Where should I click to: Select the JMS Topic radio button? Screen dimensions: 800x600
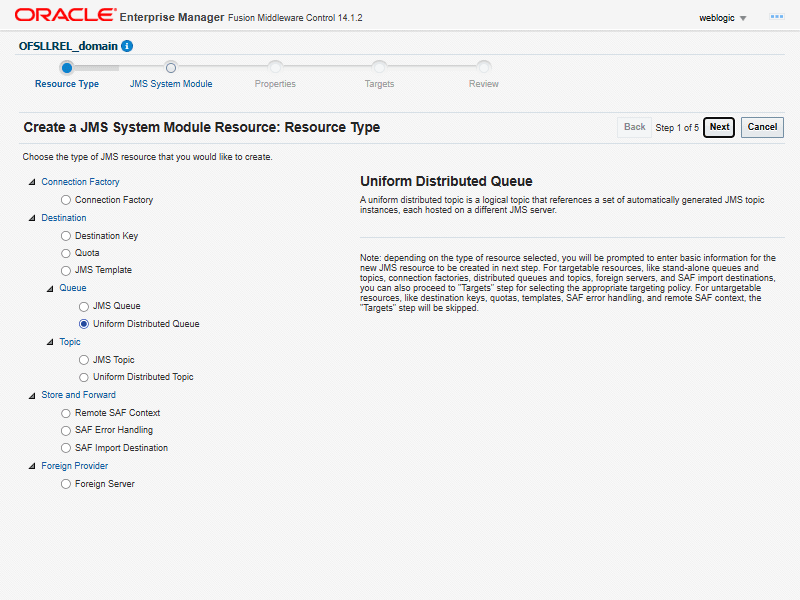(84, 360)
